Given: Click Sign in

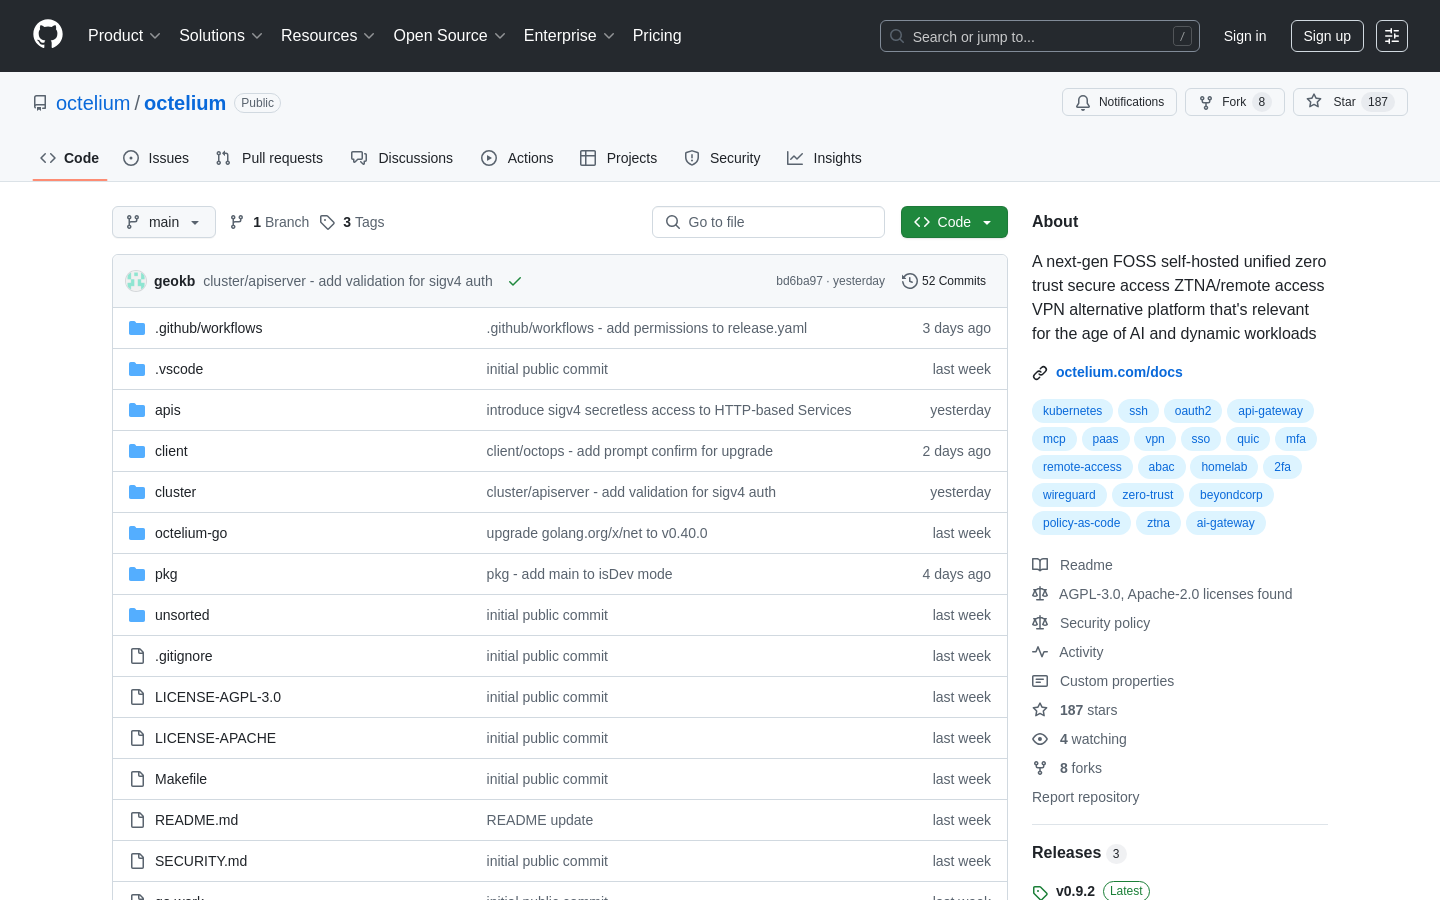Looking at the screenshot, I should pyautogui.click(x=1245, y=36).
